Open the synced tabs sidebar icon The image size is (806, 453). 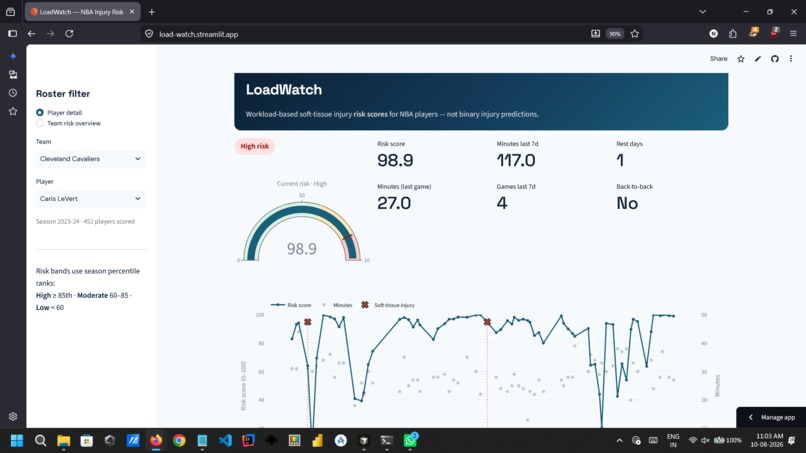click(x=13, y=75)
